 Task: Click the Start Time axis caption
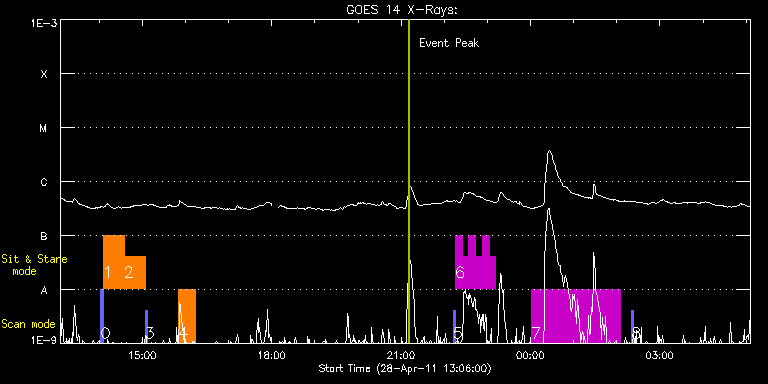pos(405,368)
